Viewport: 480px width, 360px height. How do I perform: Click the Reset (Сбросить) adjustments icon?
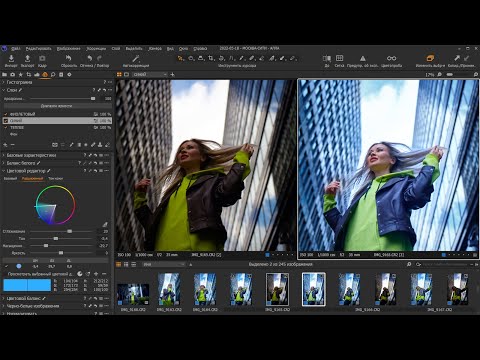(69, 59)
